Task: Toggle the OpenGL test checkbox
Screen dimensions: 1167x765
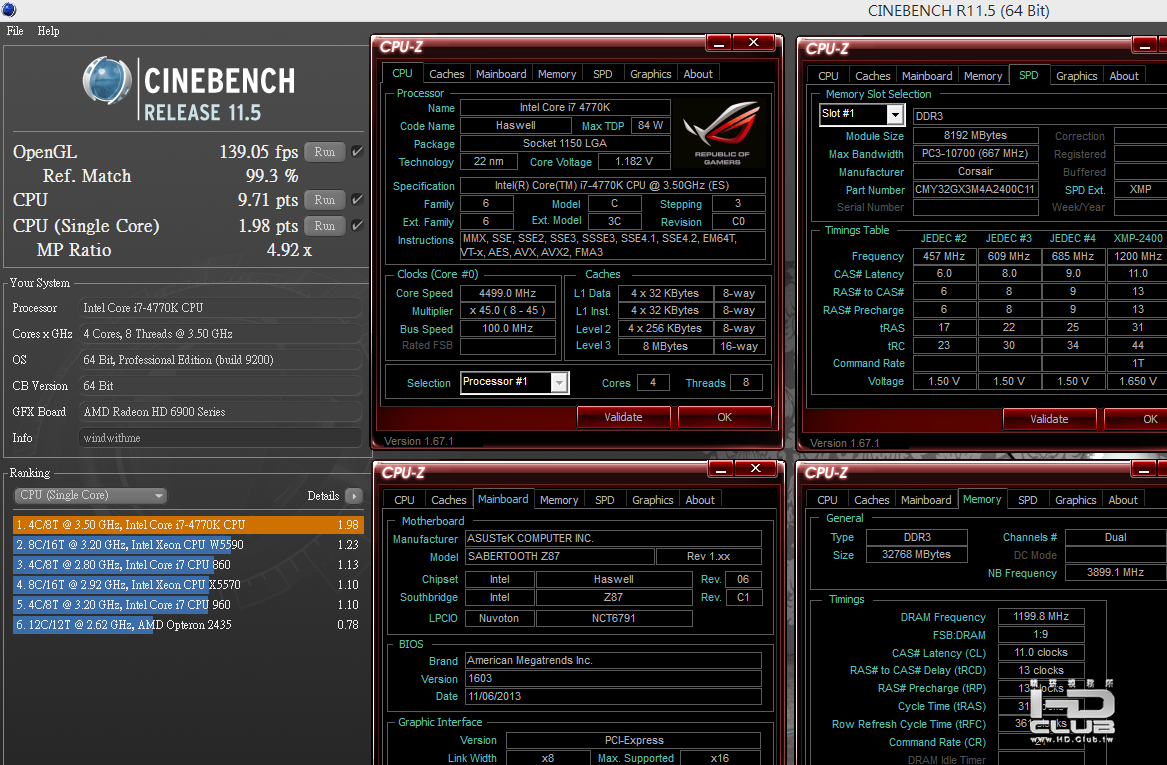Action: (357, 152)
